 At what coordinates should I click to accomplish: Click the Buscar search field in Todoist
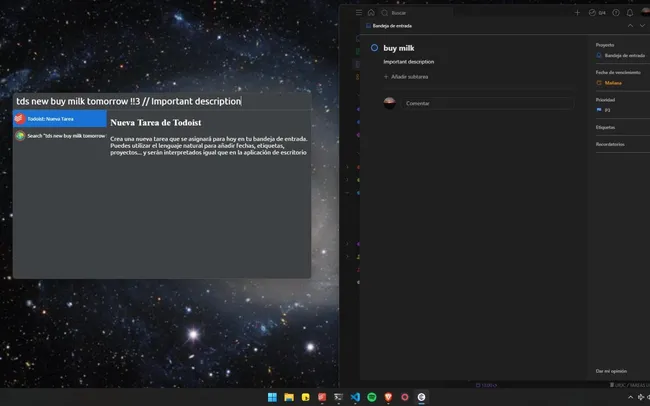[417, 13]
